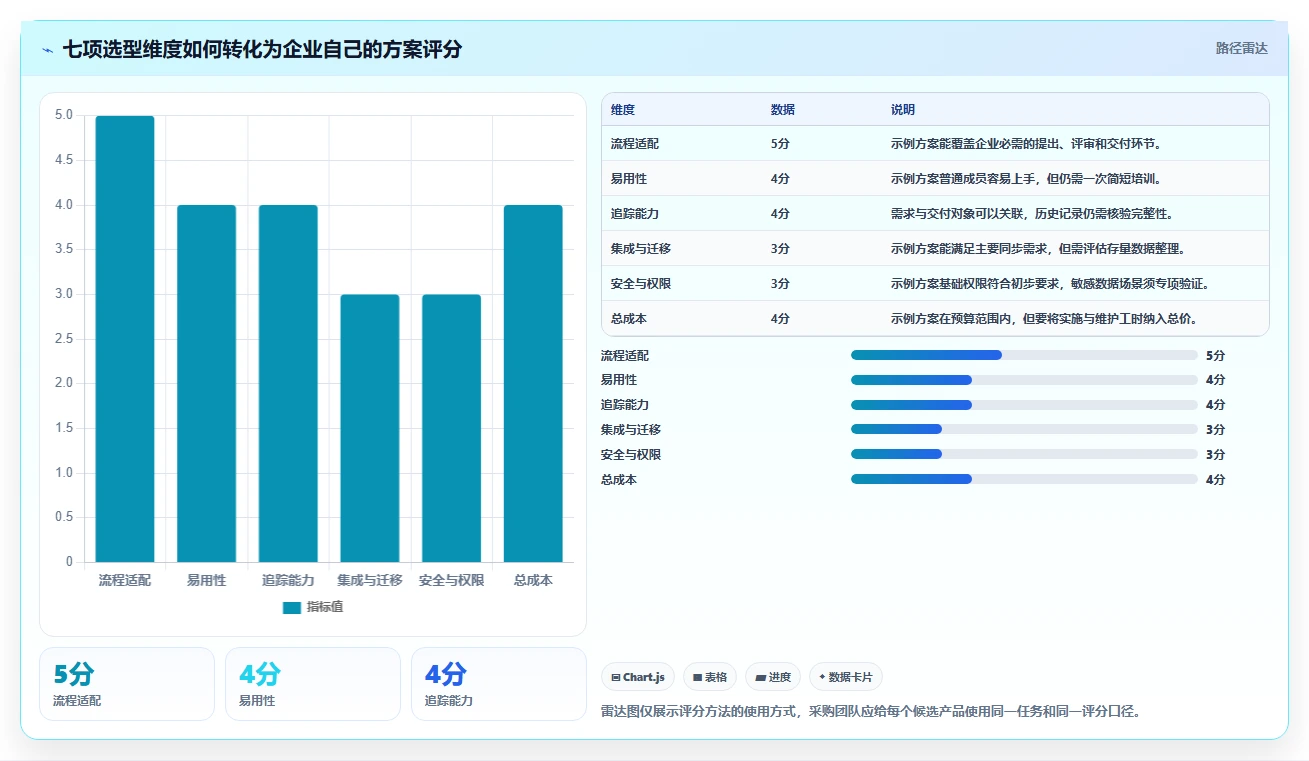Viewport: 1309px width, 761px height.
Task: Select the 易用性 cell in the table
Action: click(x=629, y=179)
